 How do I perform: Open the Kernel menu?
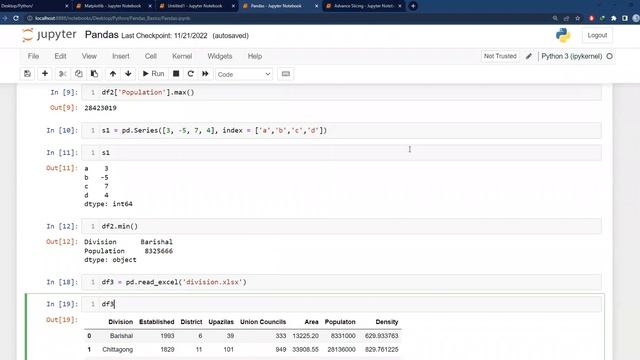(182, 56)
